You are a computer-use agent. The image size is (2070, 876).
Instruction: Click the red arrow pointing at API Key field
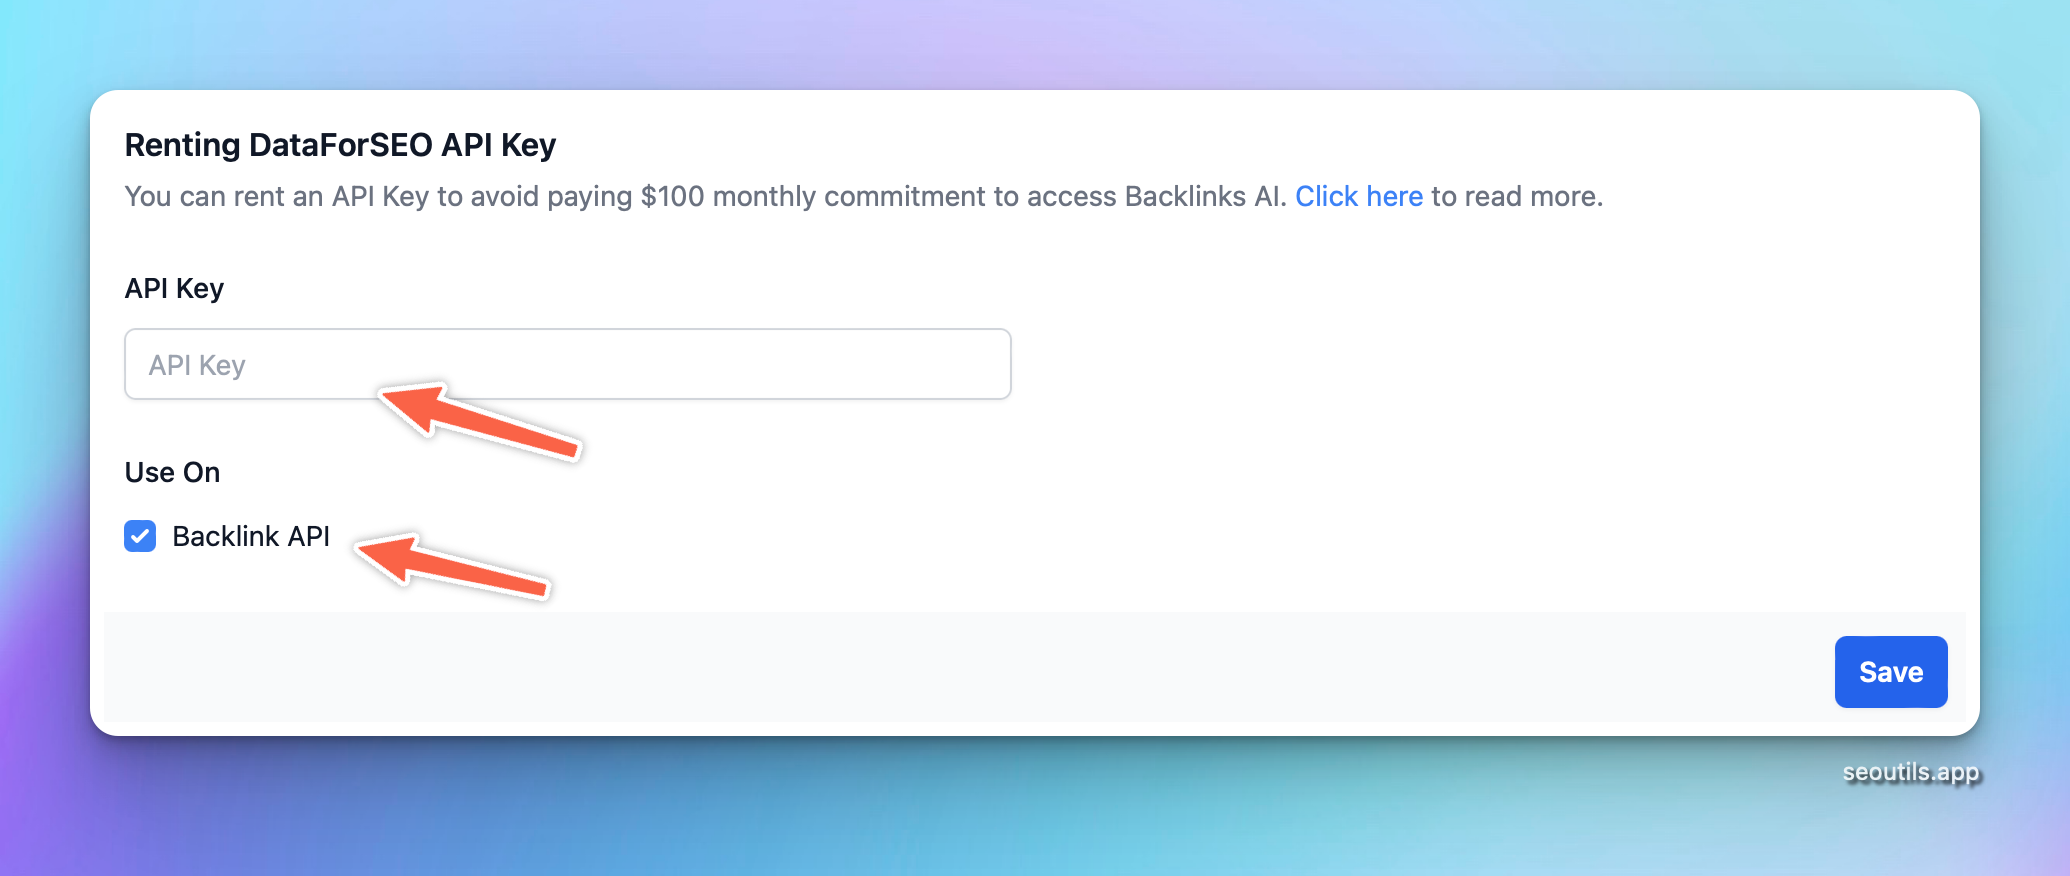480,420
